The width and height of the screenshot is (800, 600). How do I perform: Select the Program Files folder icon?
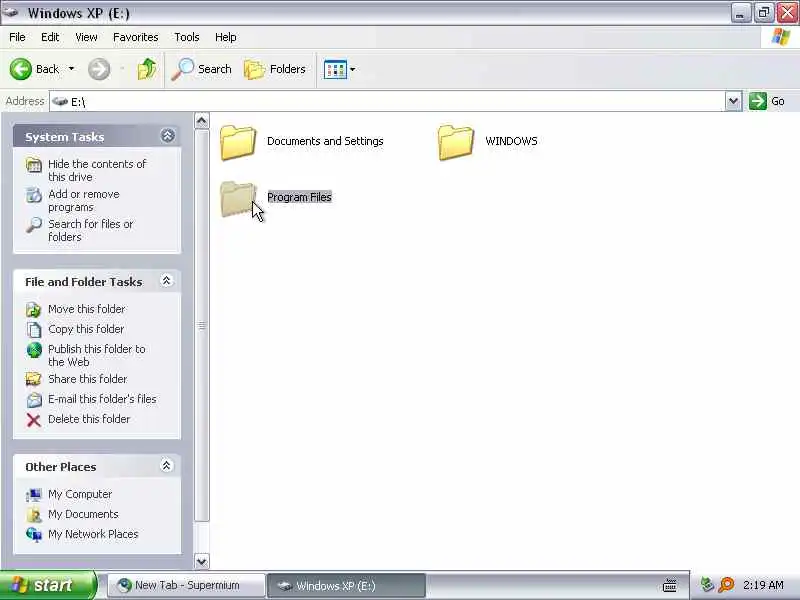238,199
